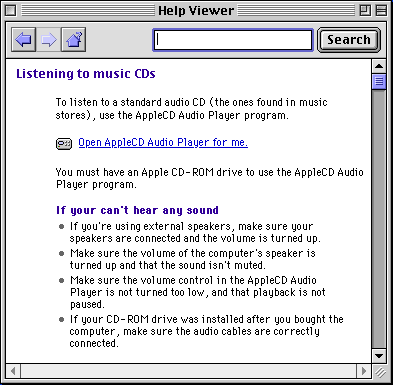The height and width of the screenshot is (385, 393).
Task: Click bullet about AppleCD Audio Player volume control
Action: click(x=198, y=292)
